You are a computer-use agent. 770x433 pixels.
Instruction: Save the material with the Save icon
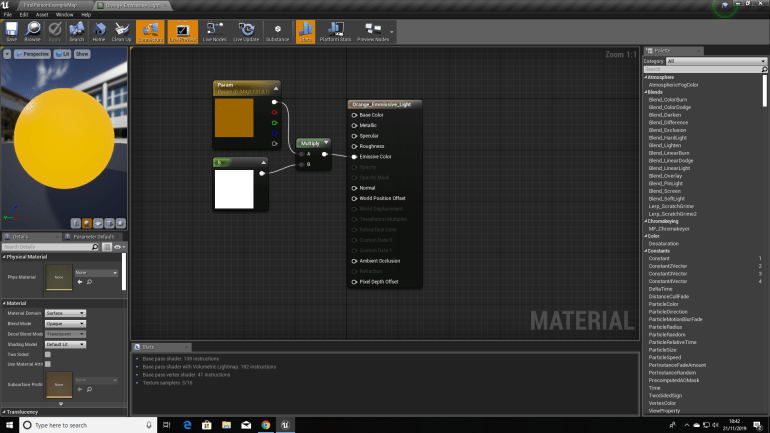pyautogui.click(x=12, y=32)
